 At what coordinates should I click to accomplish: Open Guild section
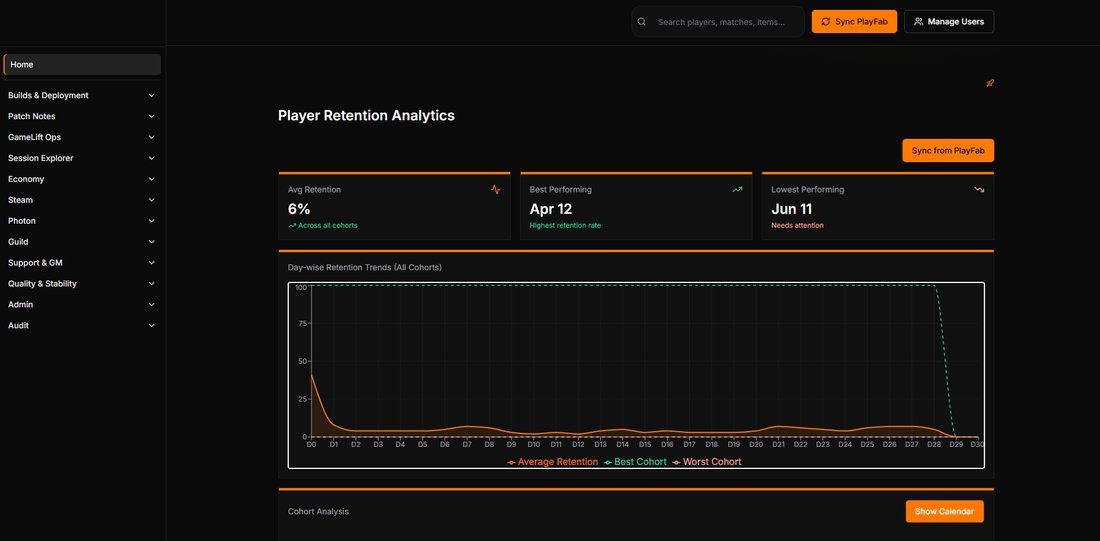(x=82, y=242)
